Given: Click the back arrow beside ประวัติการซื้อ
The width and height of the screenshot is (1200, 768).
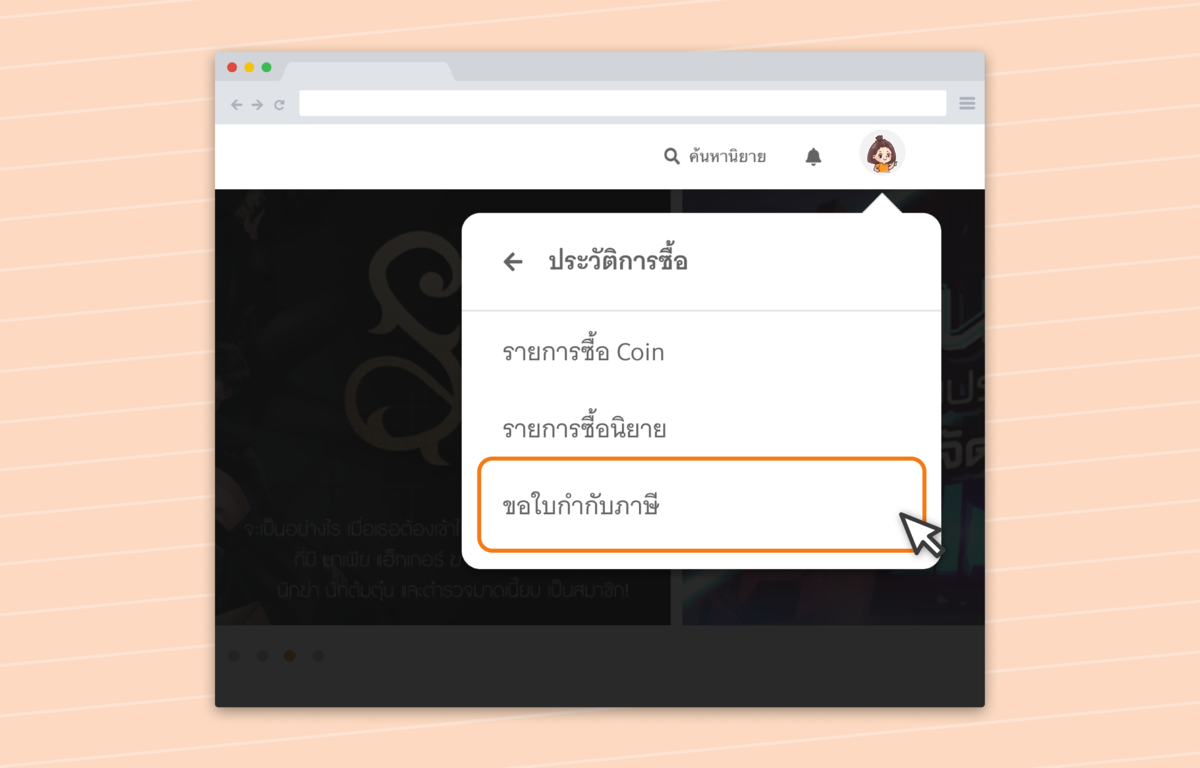Looking at the screenshot, I should pyautogui.click(x=513, y=262).
